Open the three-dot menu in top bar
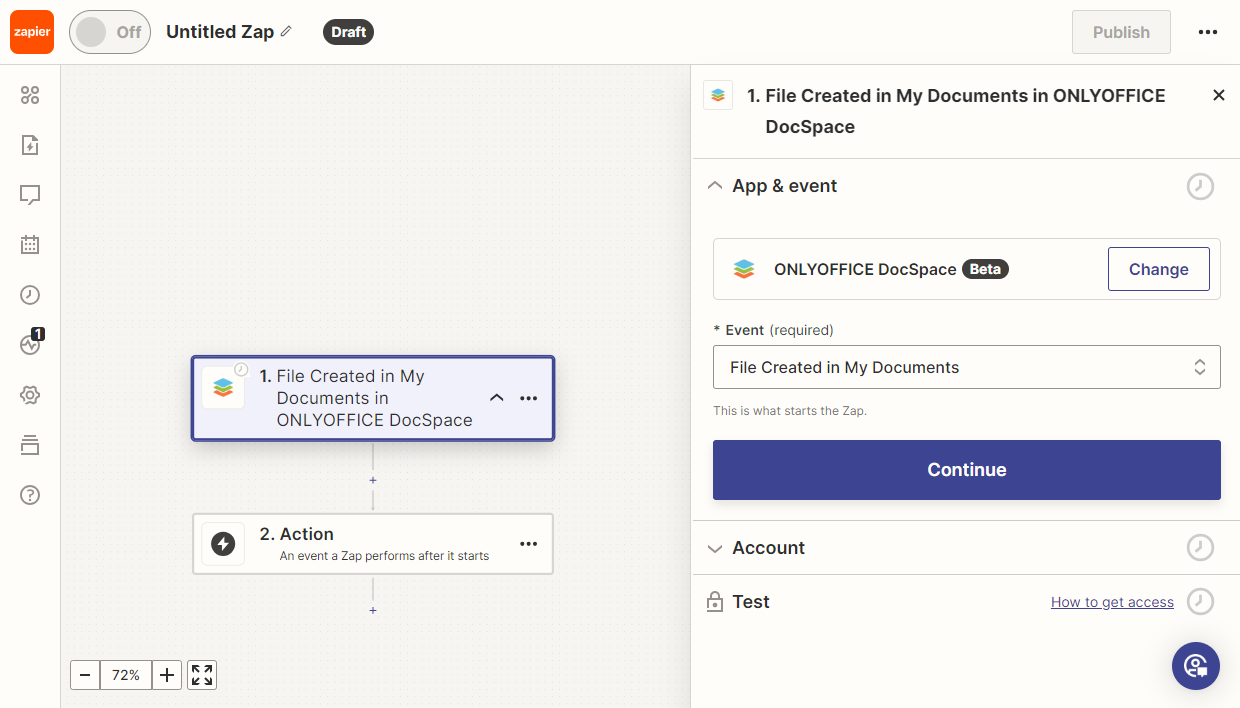This screenshot has height=708, width=1240. tap(1208, 32)
